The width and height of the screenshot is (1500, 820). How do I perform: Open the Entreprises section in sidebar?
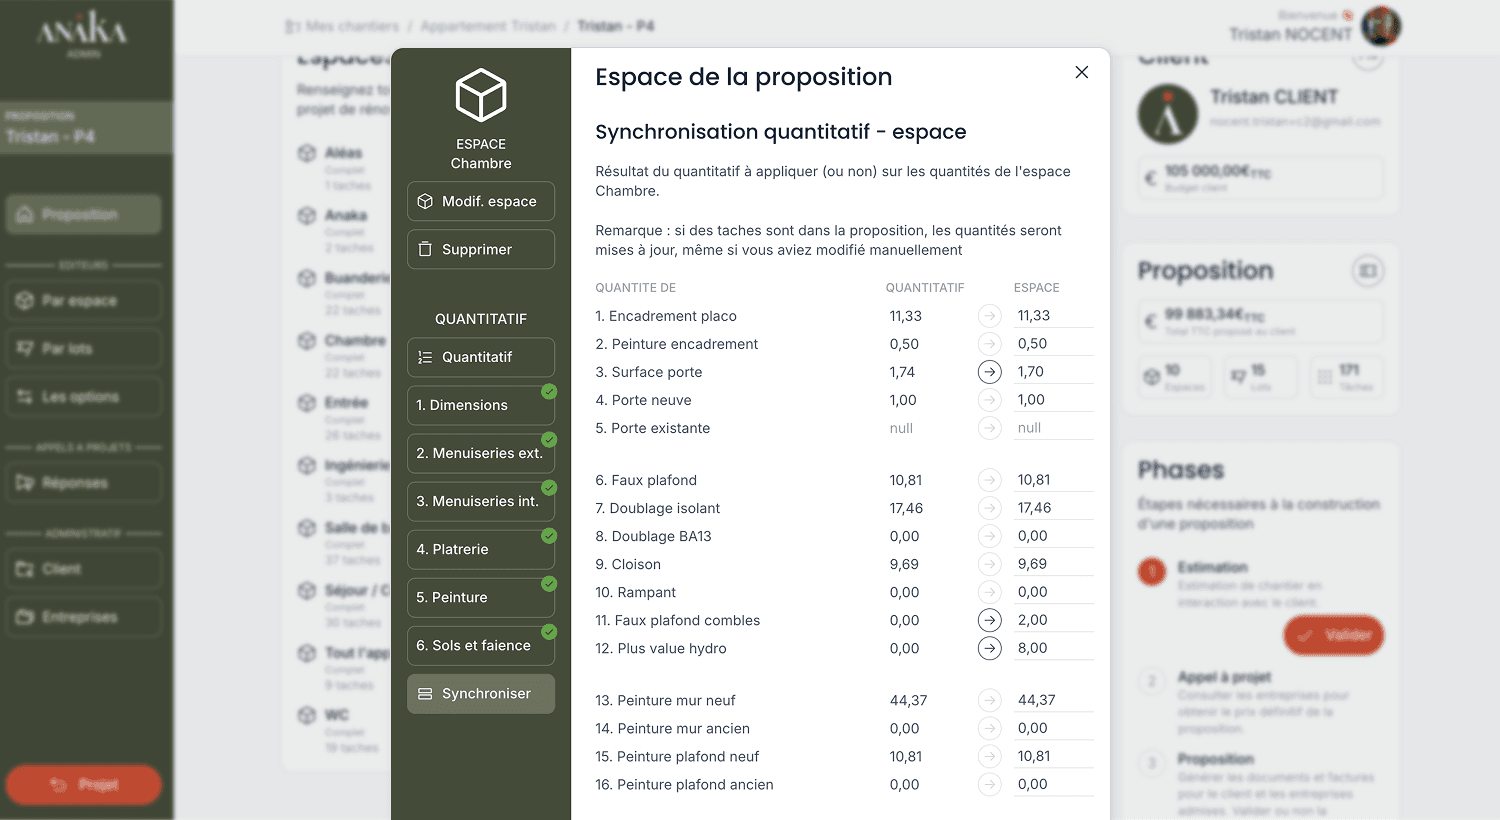click(x=84, y=617)
